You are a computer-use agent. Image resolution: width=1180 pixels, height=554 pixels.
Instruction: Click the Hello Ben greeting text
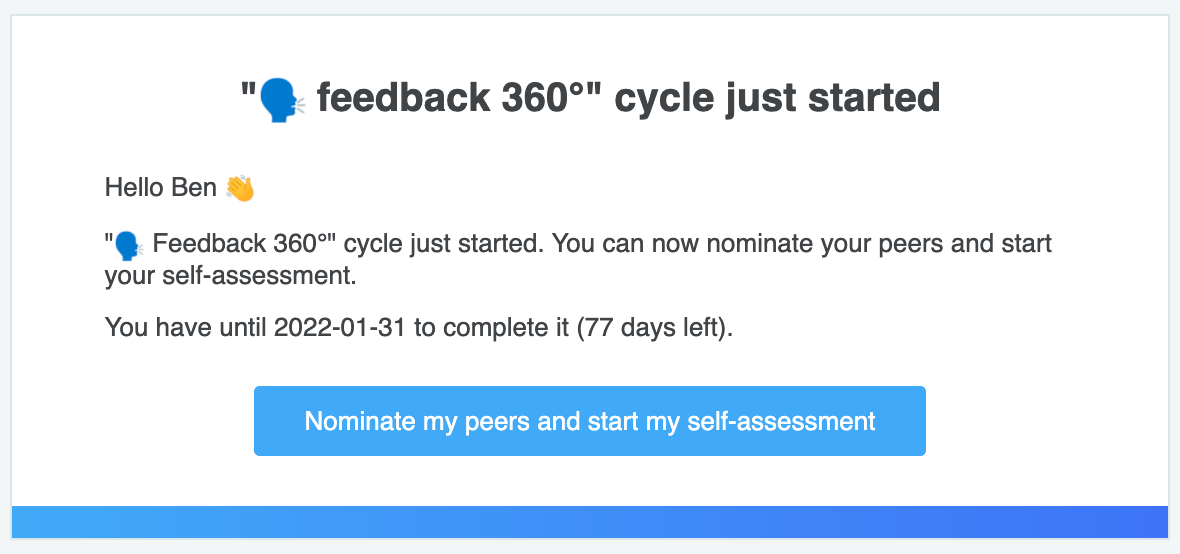pos(161,187)
